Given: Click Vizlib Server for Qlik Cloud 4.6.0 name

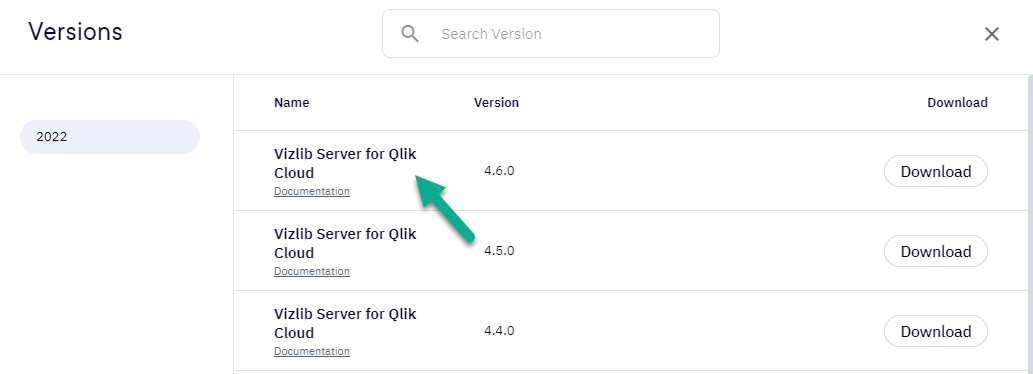Looking at the screenshot, I should 345,163.
